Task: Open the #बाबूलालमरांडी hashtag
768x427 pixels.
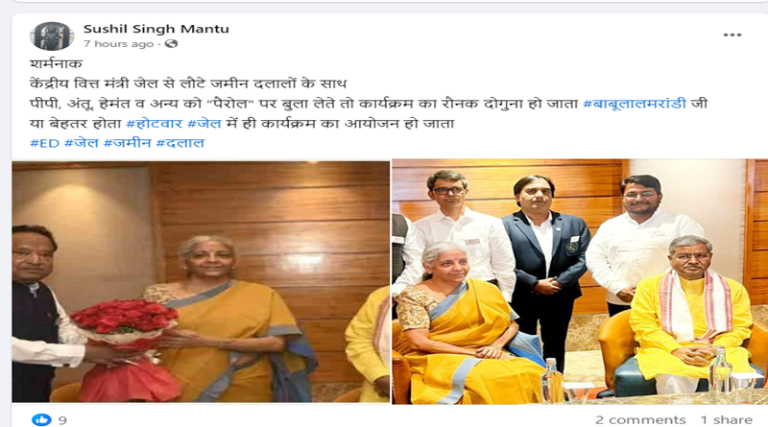Action: [x=634, y=104]
